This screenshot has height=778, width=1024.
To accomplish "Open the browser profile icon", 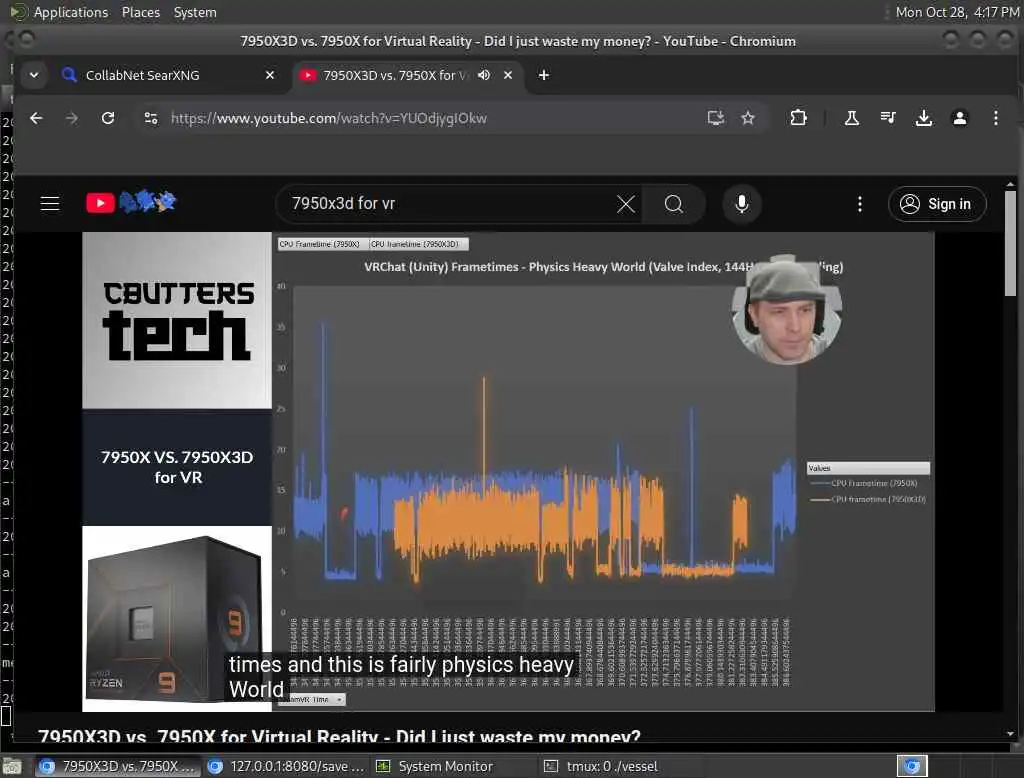I will (959, 118).
